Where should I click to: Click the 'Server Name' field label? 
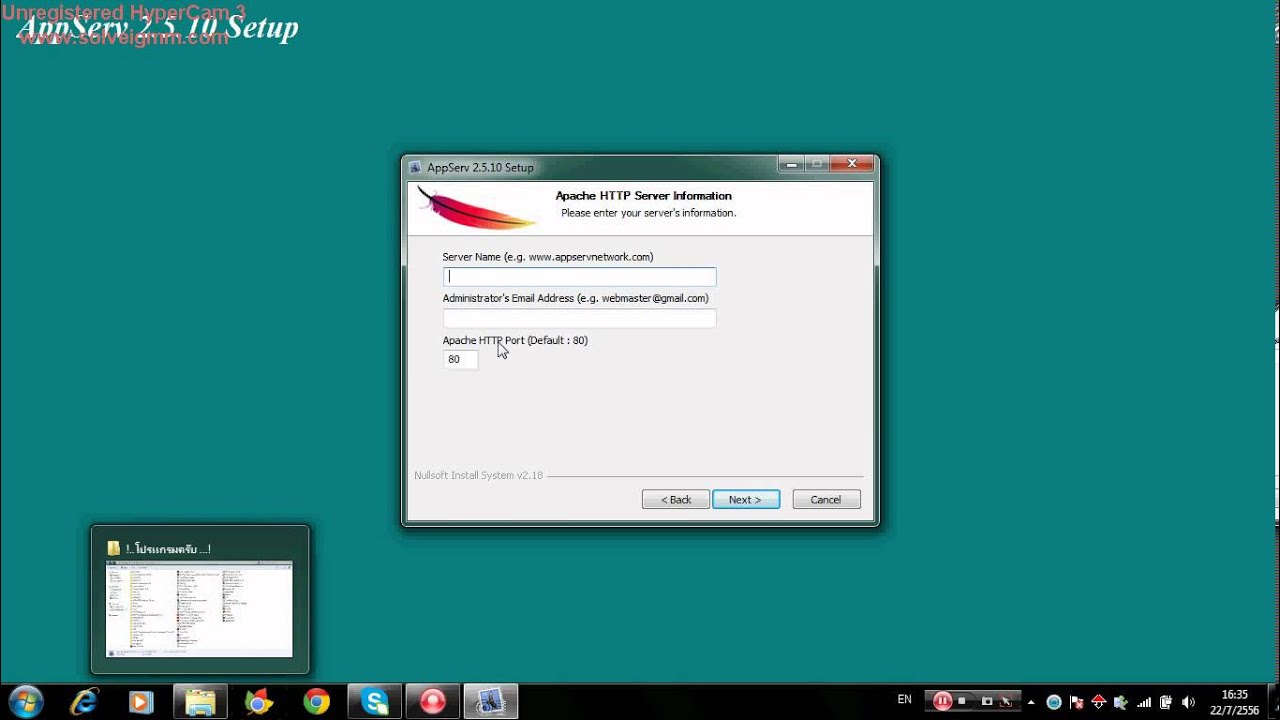coord(548,257)
